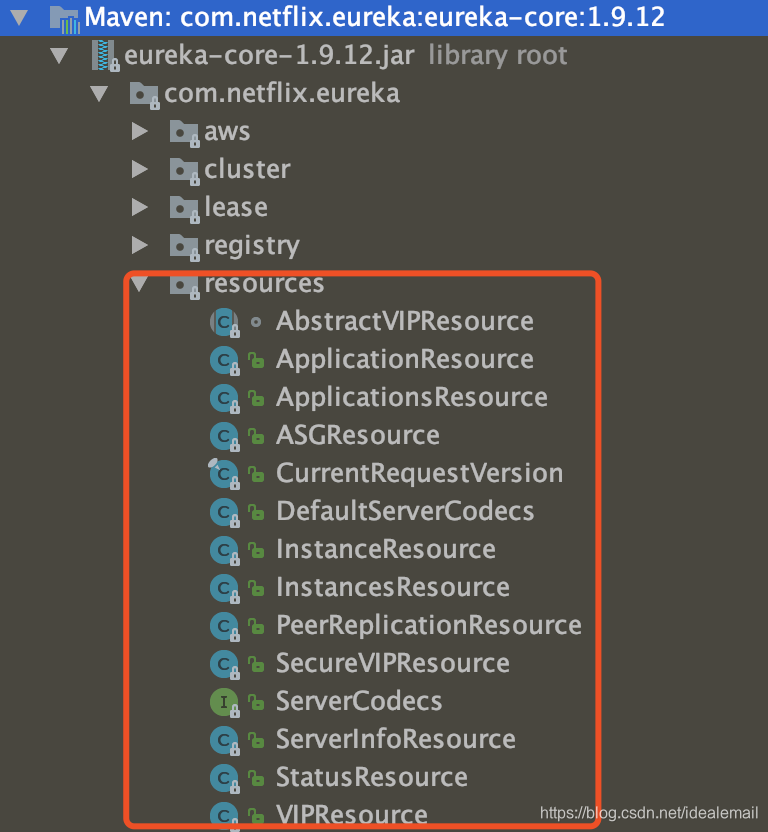Open VIPResource class
The image size is (768, 832).
click(351, 816)
